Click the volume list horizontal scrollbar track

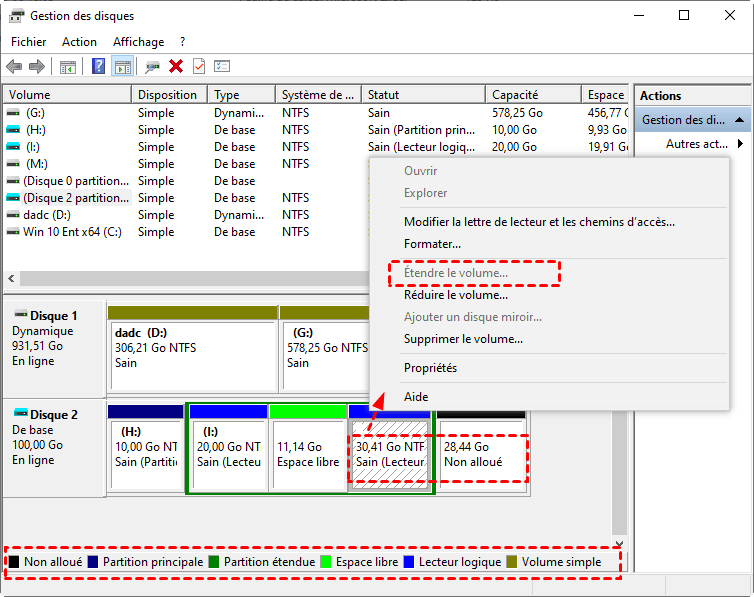click(x=194, y=278)
